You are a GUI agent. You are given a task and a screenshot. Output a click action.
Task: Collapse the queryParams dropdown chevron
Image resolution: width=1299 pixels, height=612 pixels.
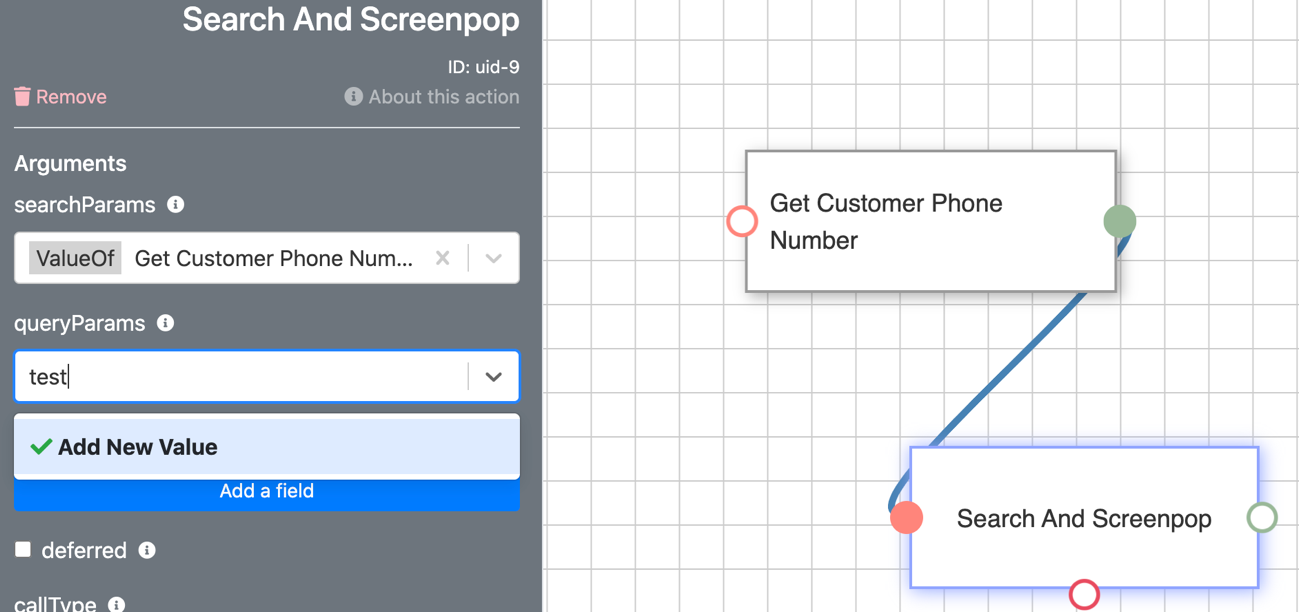tap(493, 377)
